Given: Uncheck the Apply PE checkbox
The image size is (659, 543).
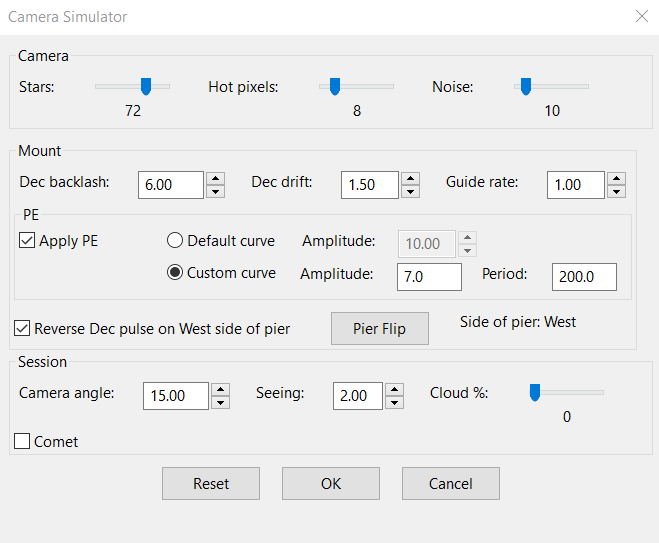Looking at the screenshot, I should pyautogui.click(x=27, y=241).
